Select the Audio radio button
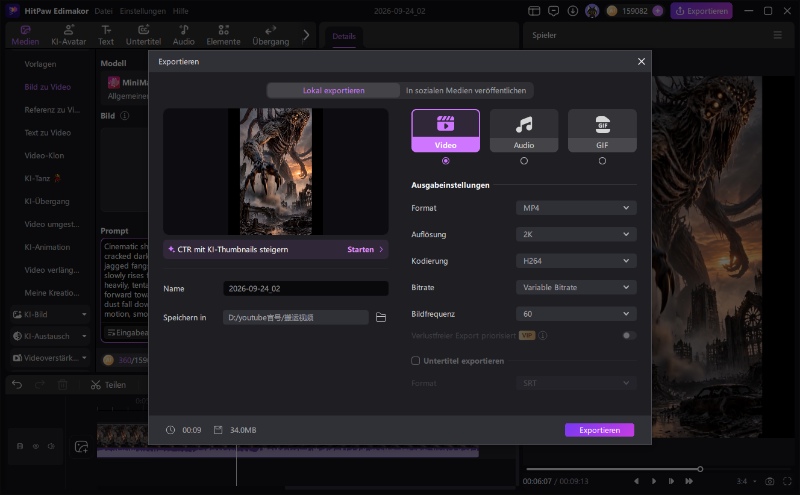Viewport: 800px width, 495px height. tap(523, 161)
